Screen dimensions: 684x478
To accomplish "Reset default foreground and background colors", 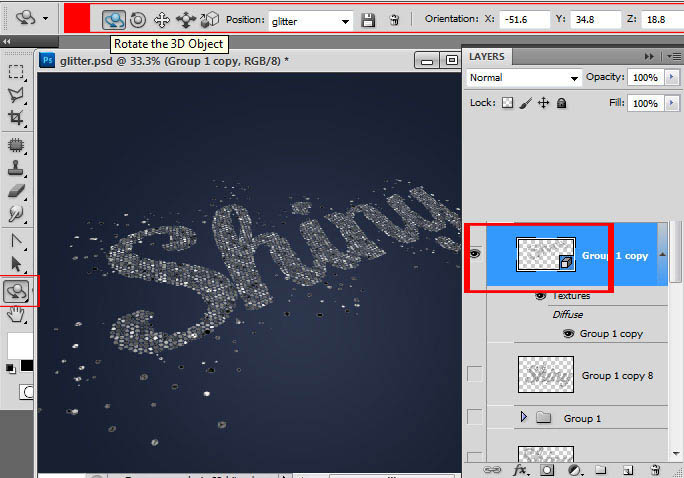I will click(x=10, y=369).
